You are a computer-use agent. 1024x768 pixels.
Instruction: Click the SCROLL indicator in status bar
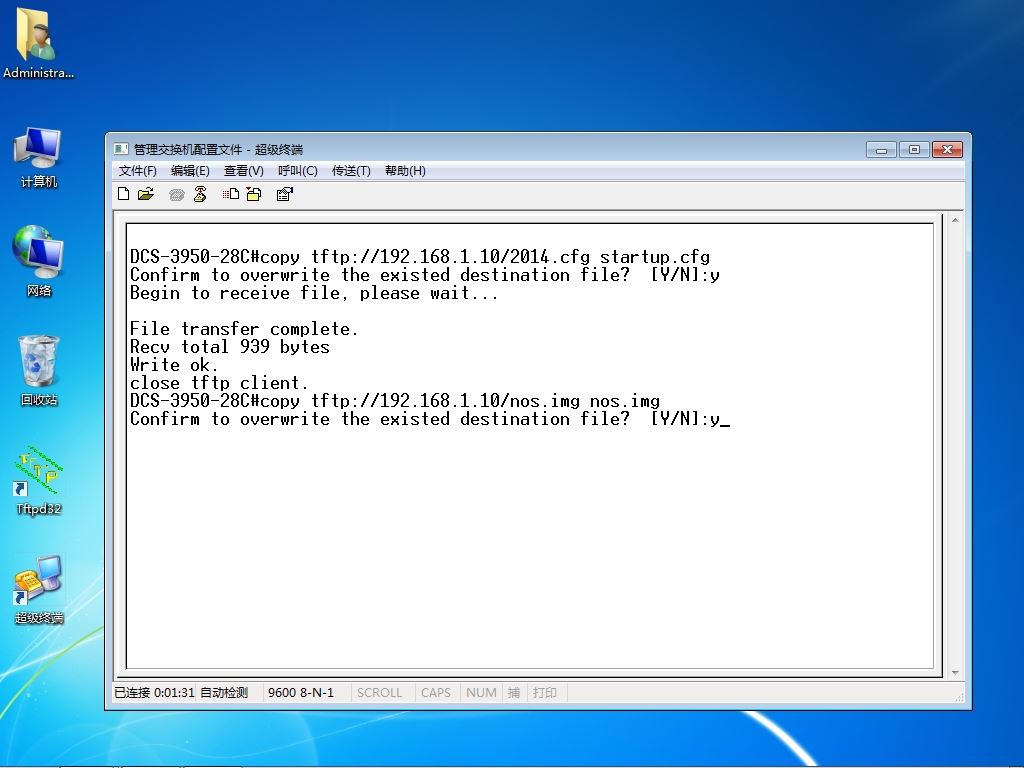click(x=379, y=692)
